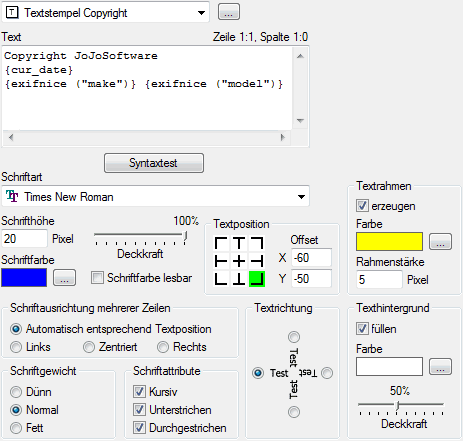Click the yellow Textrahmen color swatch
Viewport: 463px width, 441px height.
tap(389, 242)
